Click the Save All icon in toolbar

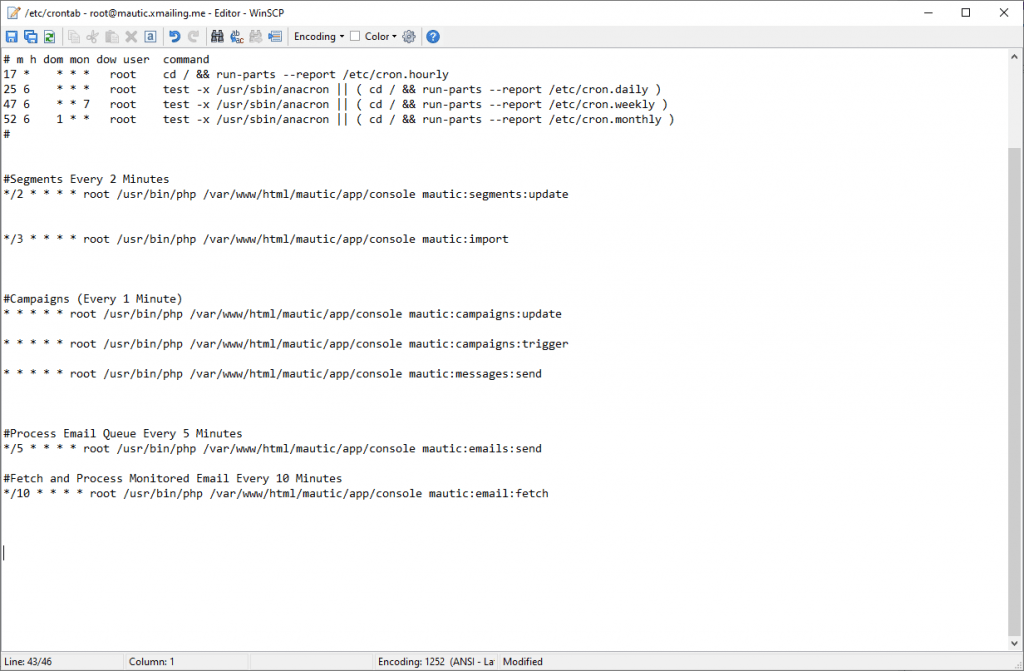coord(31,37)
